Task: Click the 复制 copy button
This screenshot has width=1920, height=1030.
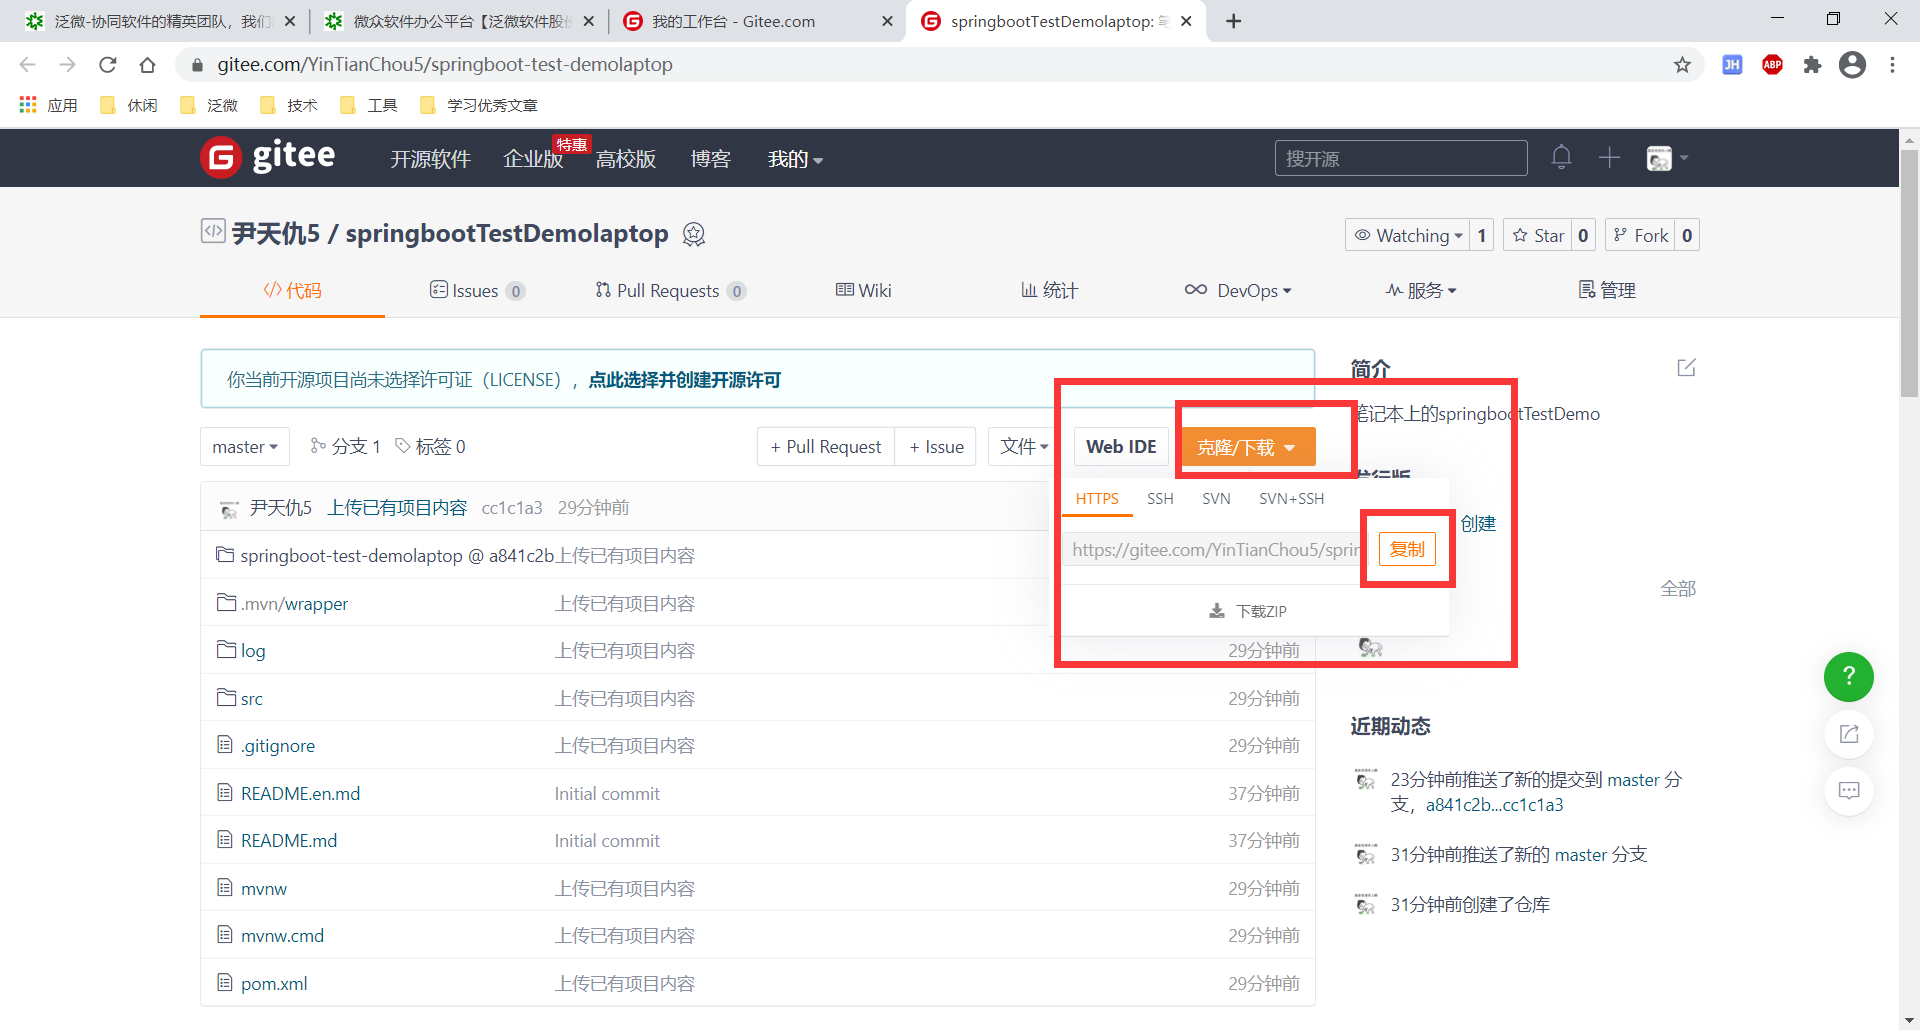Action: point(1406,549)
